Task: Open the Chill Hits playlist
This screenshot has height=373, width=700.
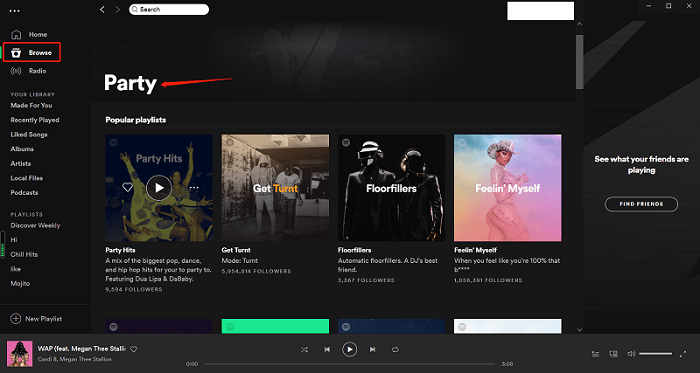Action: 24,254
